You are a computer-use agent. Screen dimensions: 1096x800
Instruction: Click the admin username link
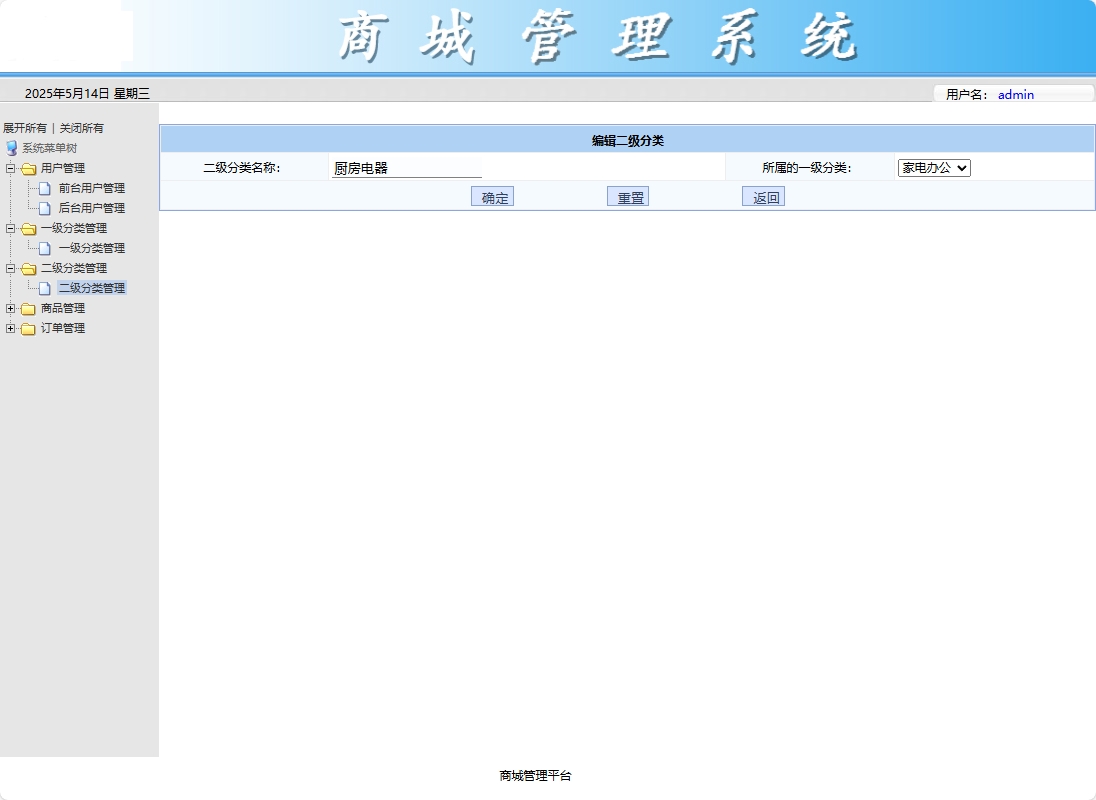pyautogui.click(x=1016, y=94)
